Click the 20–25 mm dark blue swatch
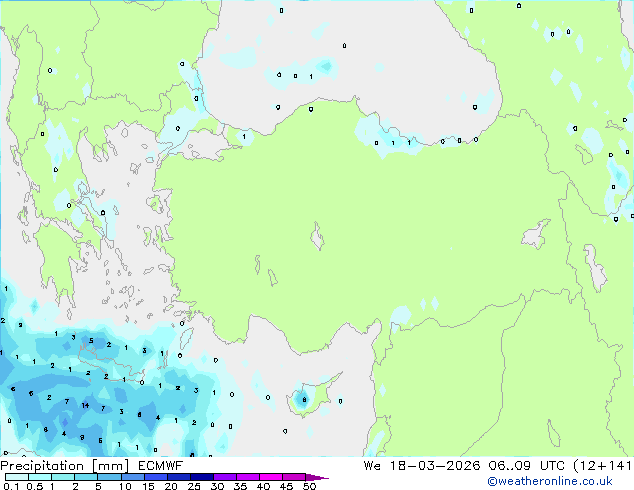The height and width of the screenshot is (490, 634). pos(179,477)
